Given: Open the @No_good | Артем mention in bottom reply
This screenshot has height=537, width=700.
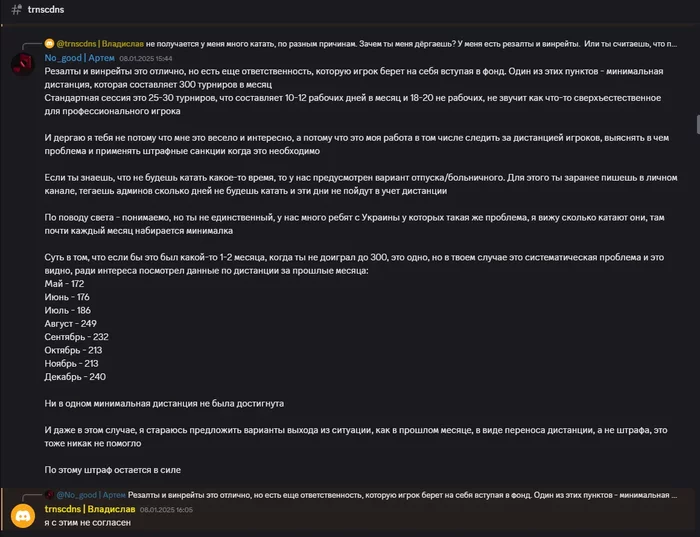Looking at the screenshot, I should pos(91,495).
